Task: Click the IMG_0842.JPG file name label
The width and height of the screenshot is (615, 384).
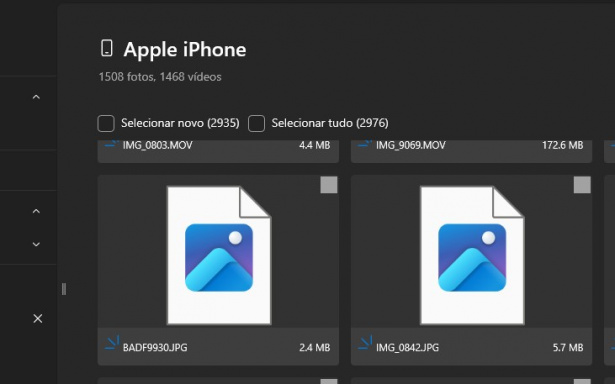Action: (x=407, y=348)
